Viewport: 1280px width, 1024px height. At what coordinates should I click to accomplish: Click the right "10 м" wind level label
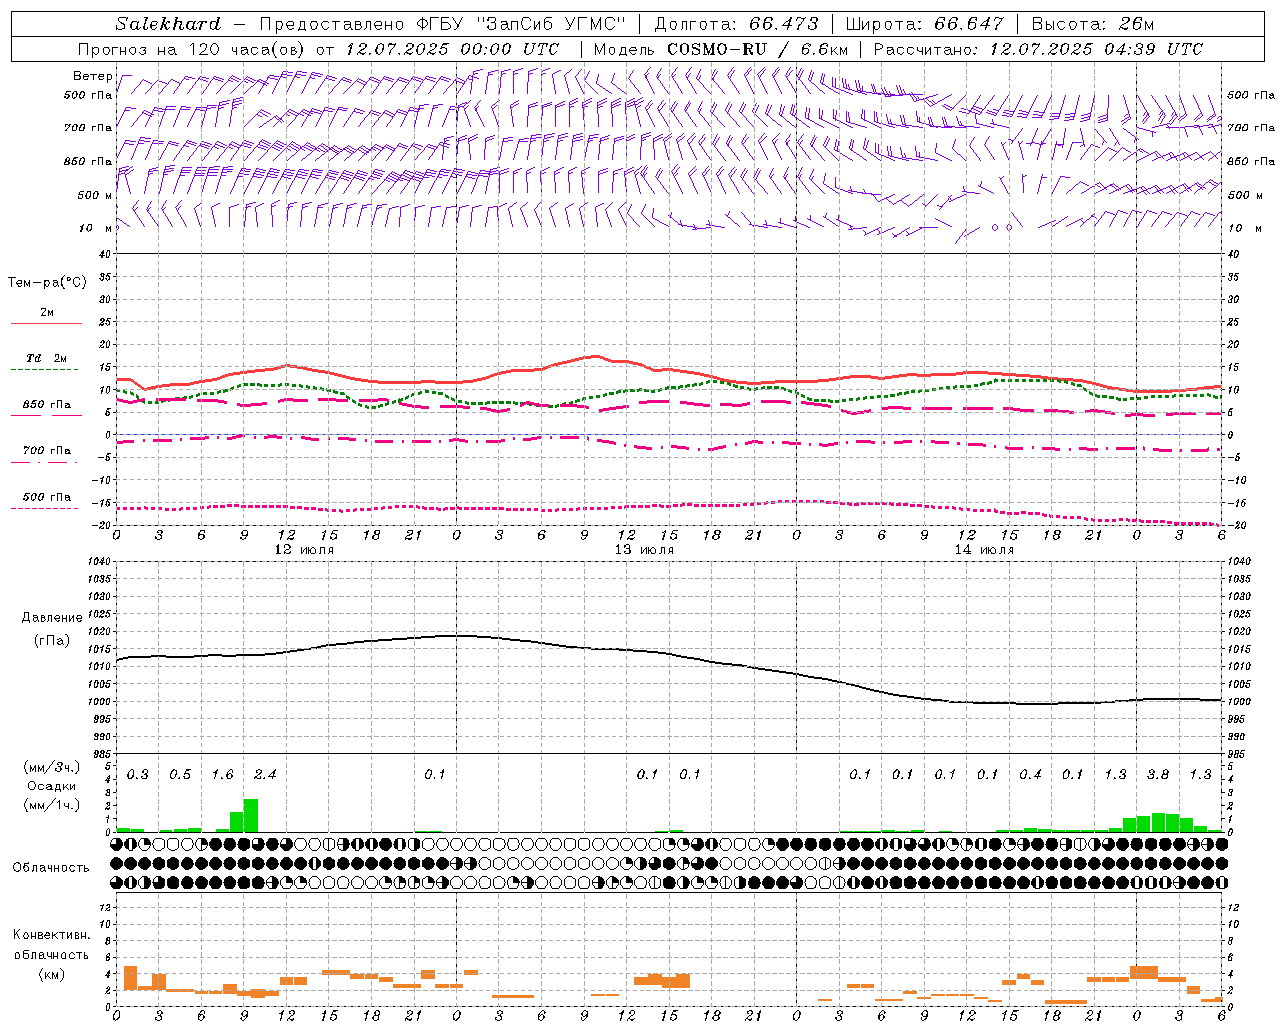[1243, 228]
